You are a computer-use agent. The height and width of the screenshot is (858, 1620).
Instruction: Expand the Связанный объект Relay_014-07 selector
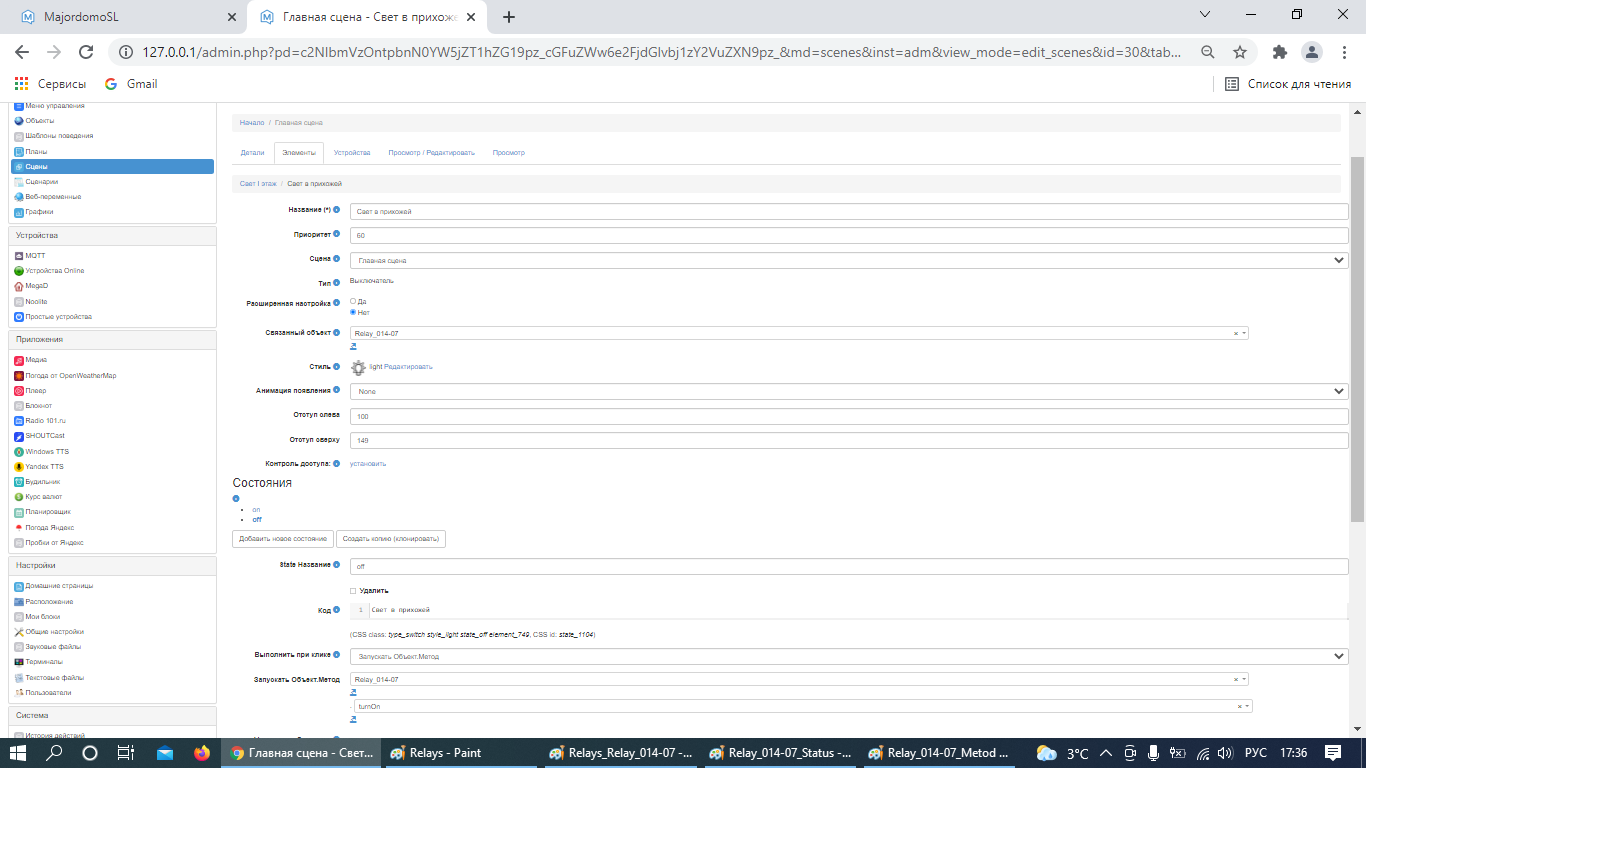(x=1245, y=333)
